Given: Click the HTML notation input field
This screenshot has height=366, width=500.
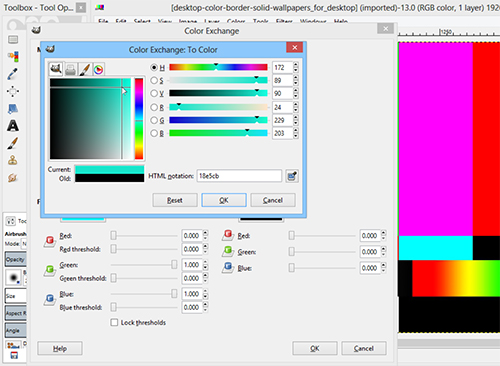Looking at the screenshot, I should 239,176.
